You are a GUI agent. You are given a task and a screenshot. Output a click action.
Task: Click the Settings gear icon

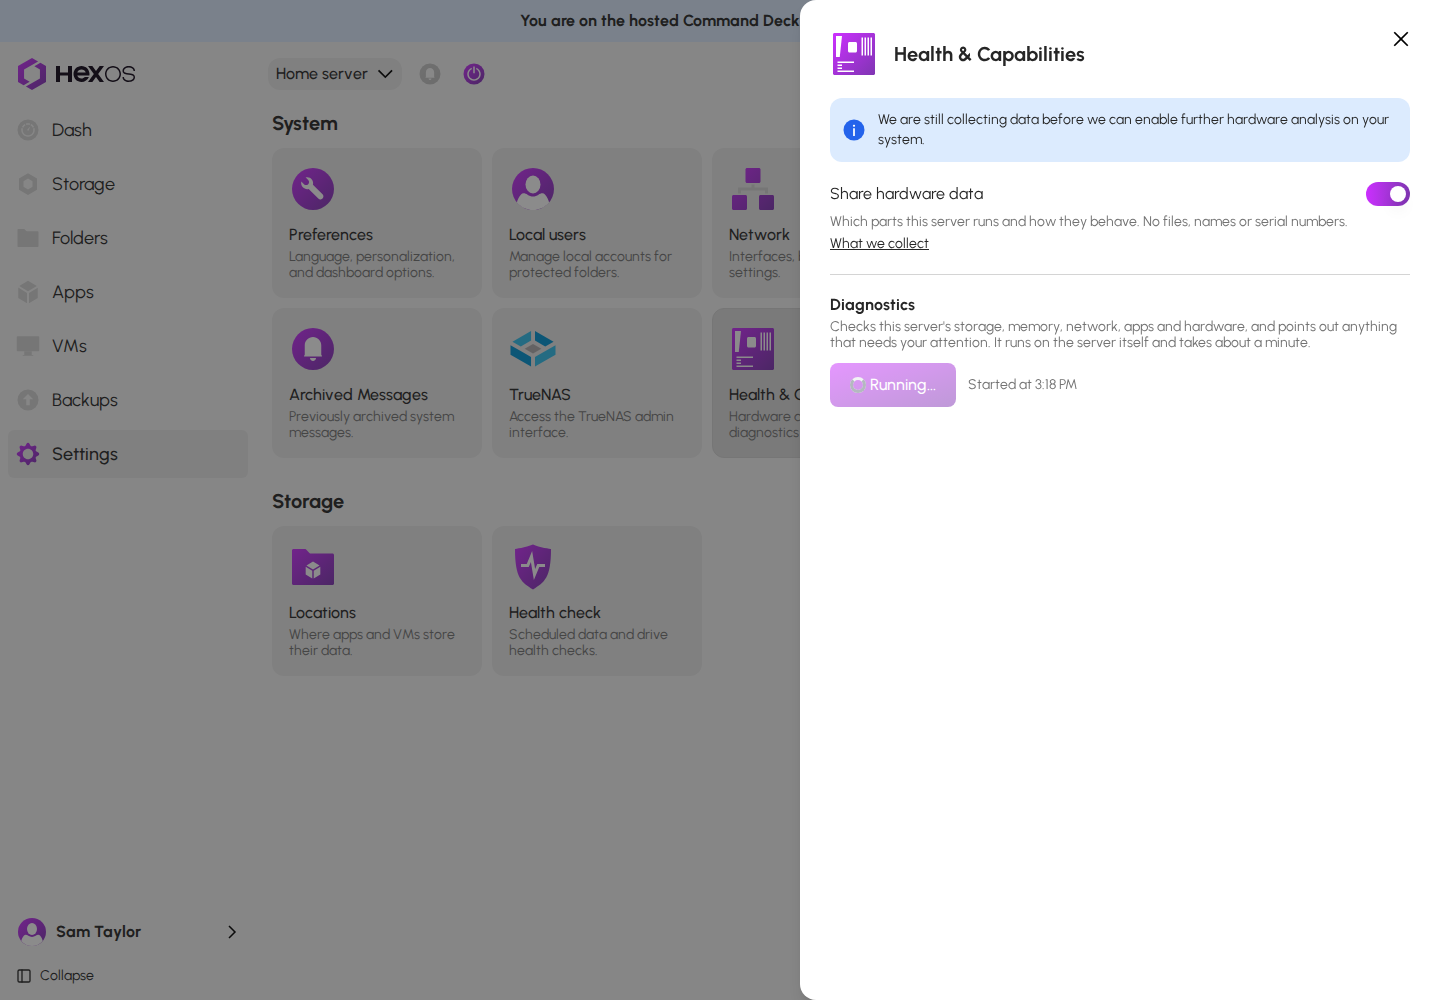tap(28, 454)
